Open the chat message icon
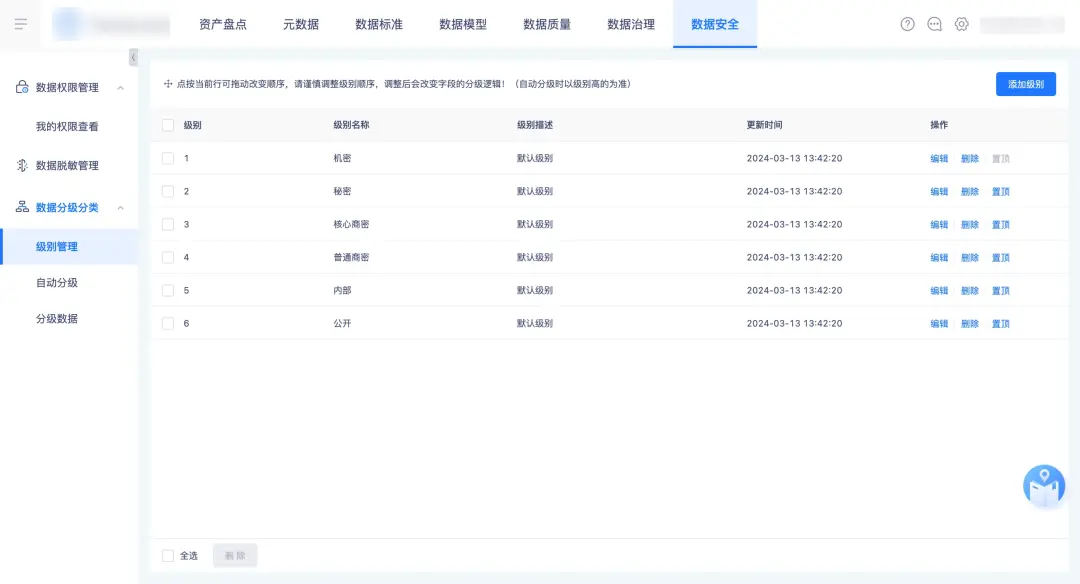The image size is (1080, 584). click(x=934, y=24)
